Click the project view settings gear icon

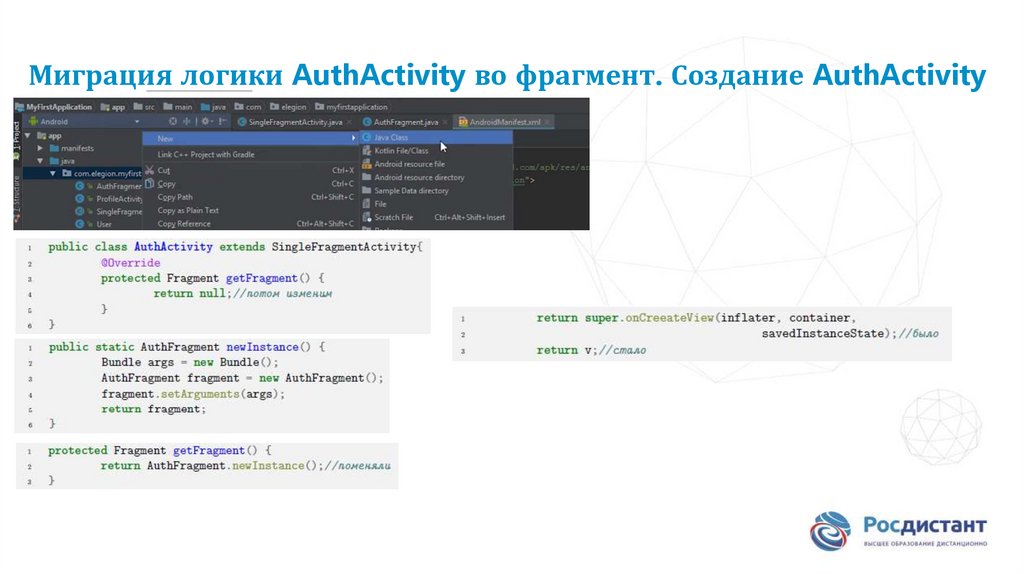point(206,121)
